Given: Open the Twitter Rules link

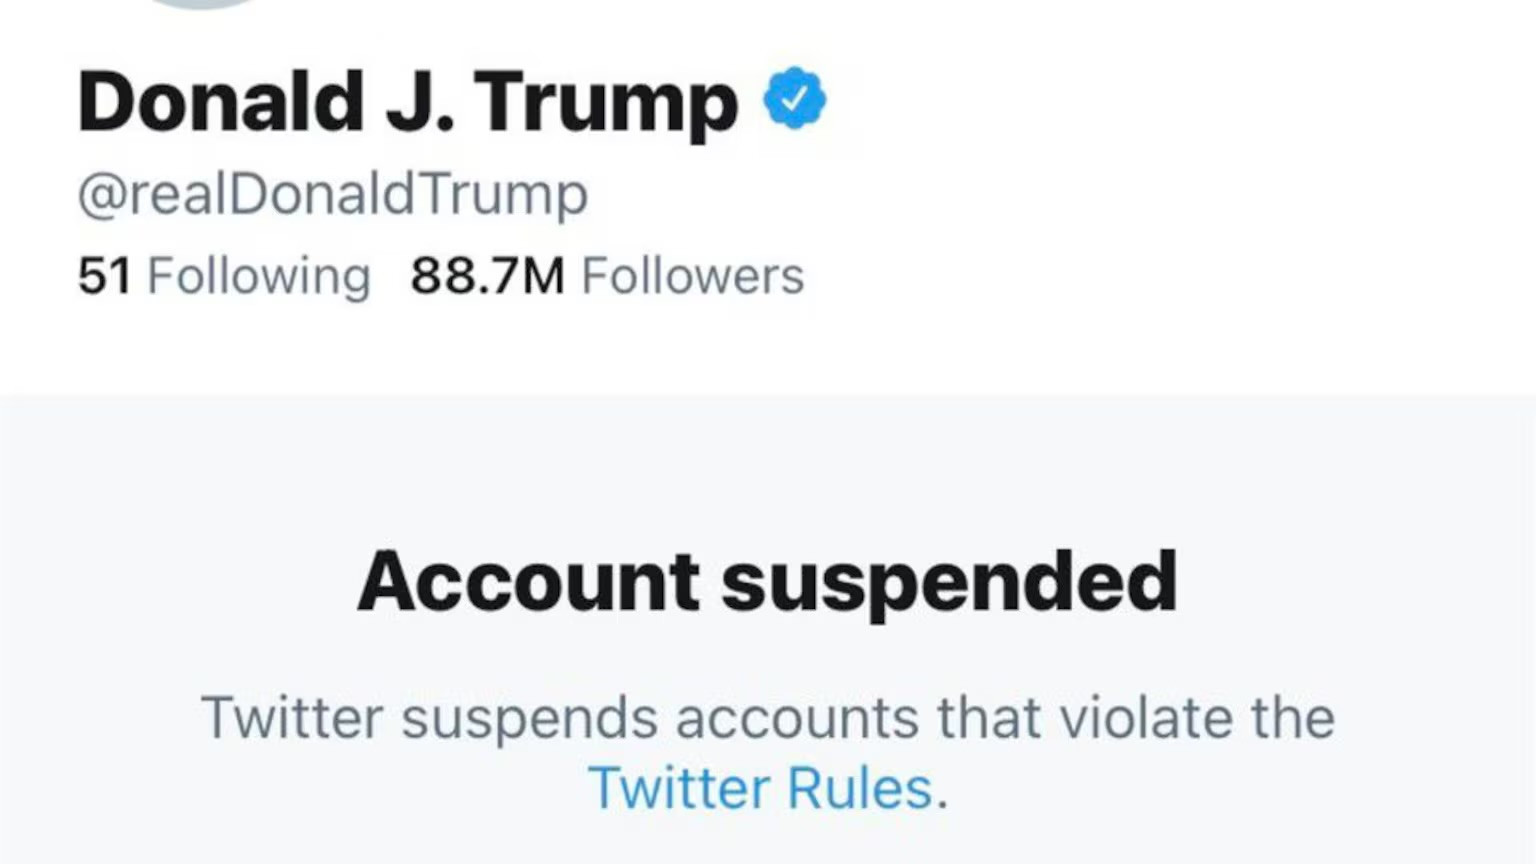Looking at the screenshot, I should coord(760,788).
